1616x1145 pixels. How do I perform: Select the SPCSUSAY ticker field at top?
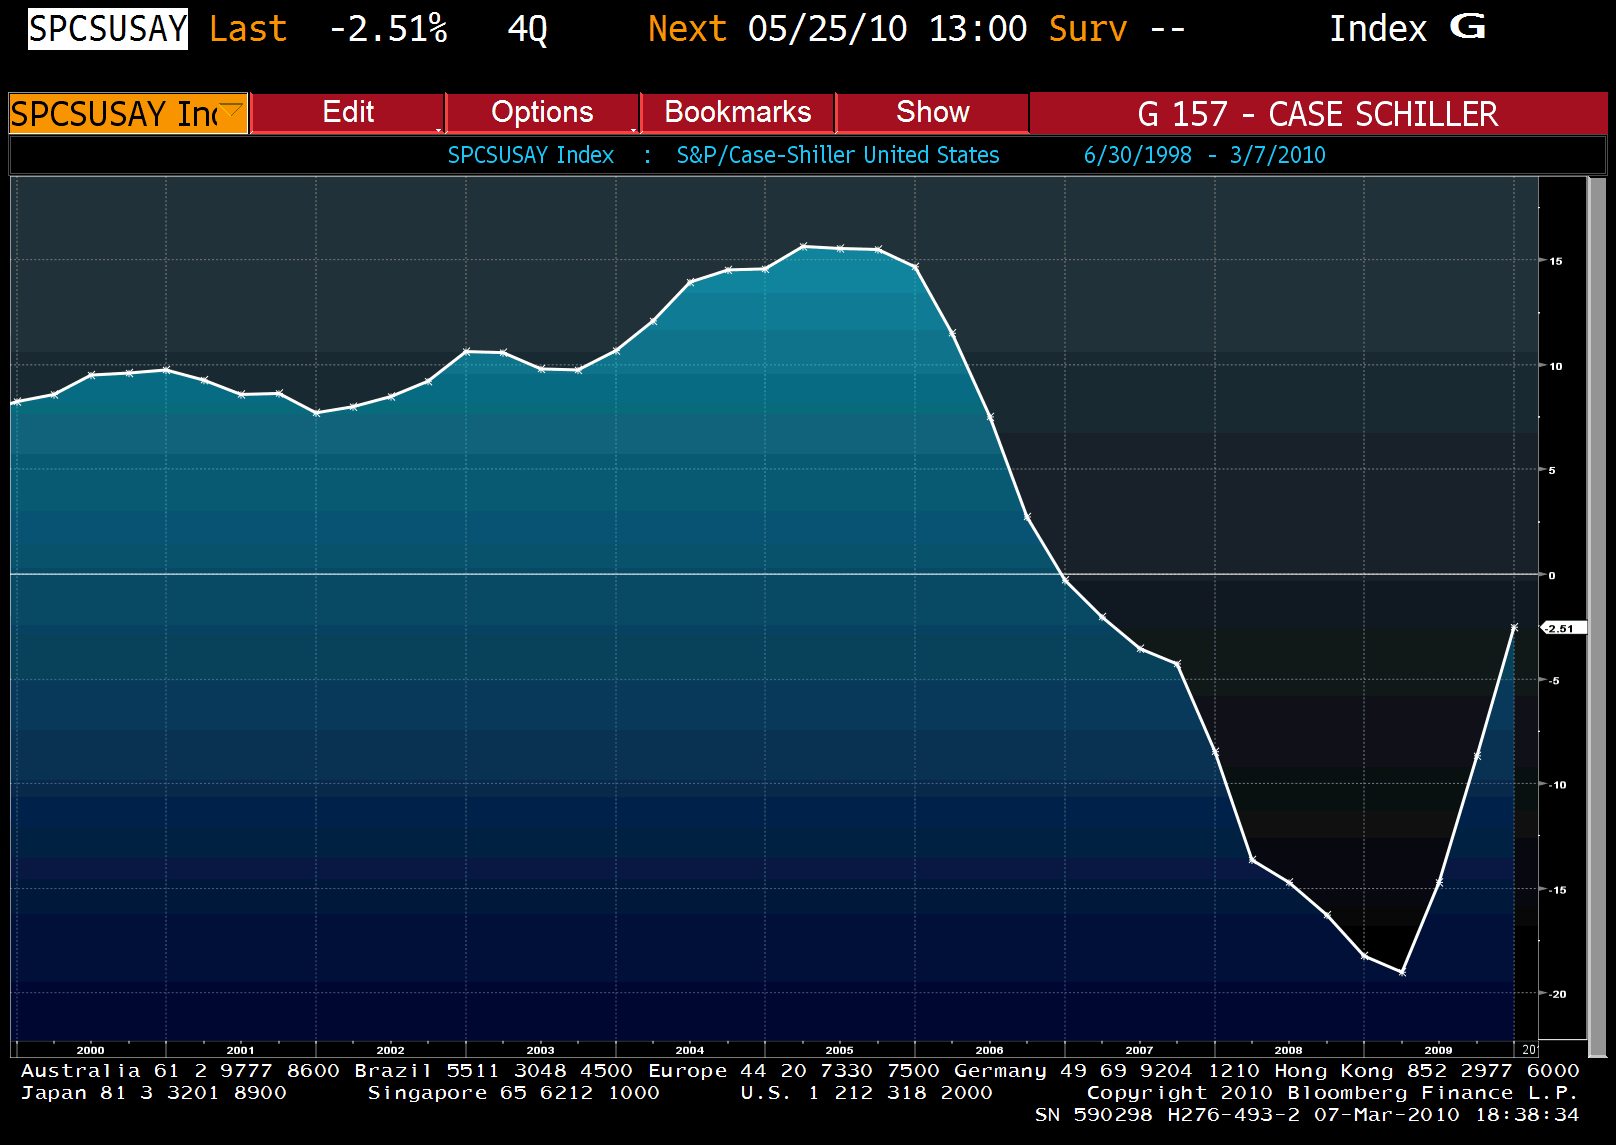point(108,29)
